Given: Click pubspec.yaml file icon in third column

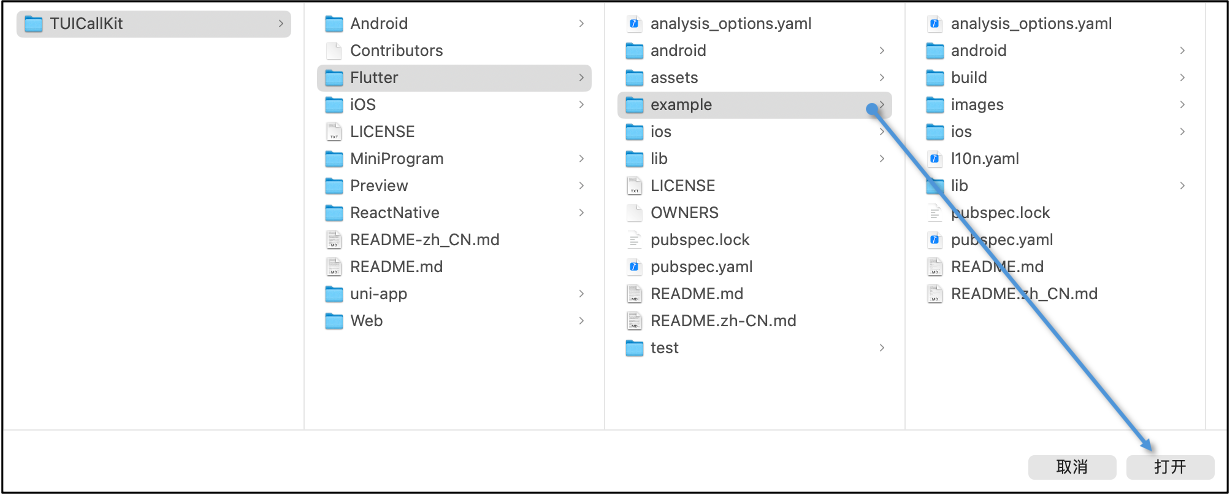Looking at the screenshot, I should pyautogui.click(x=634, y=267).
